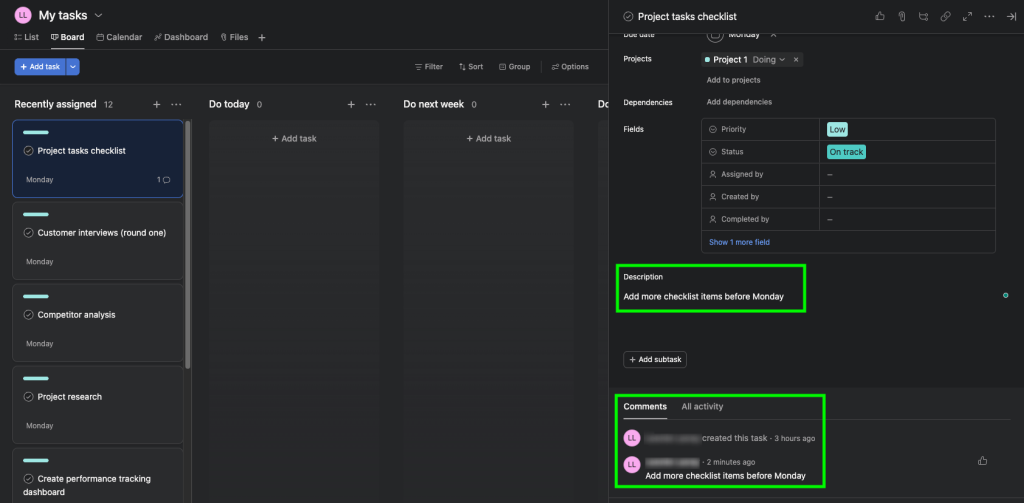The width and height of the screenshot is (1024, 503).
Task: Select the Comments tab
Action: tap(645, 406)
